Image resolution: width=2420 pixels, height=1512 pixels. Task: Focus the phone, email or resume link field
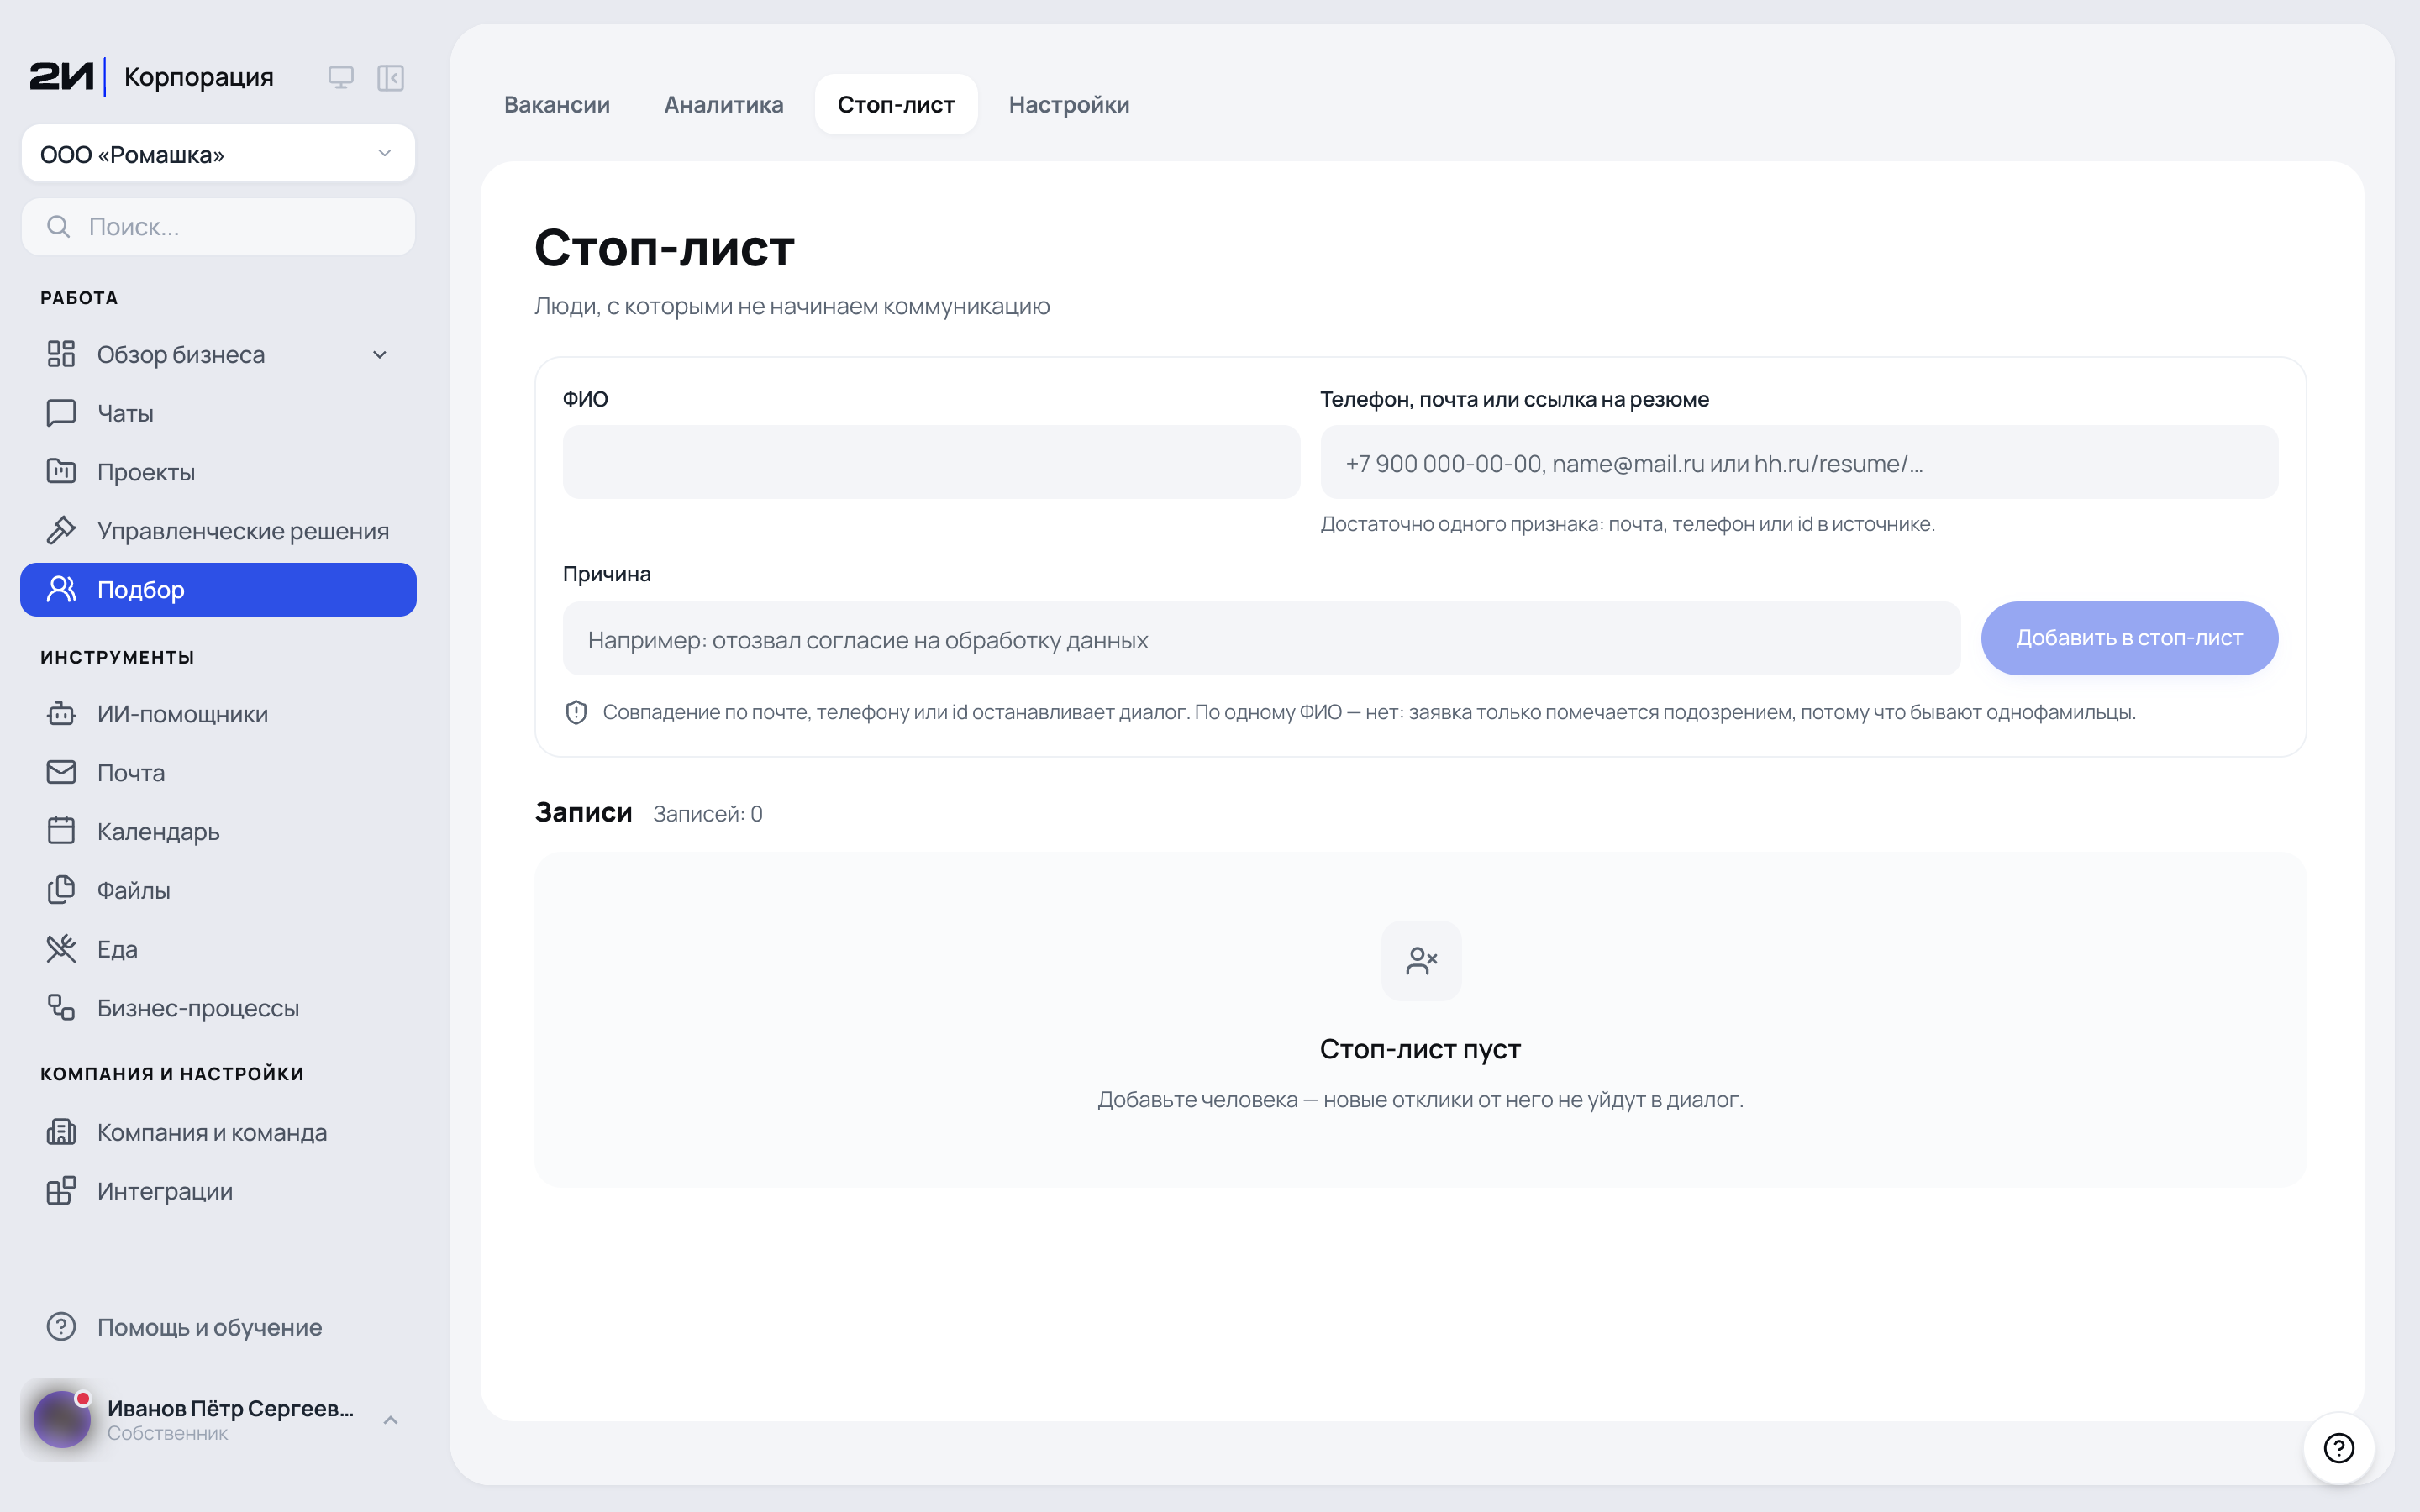1799,462
